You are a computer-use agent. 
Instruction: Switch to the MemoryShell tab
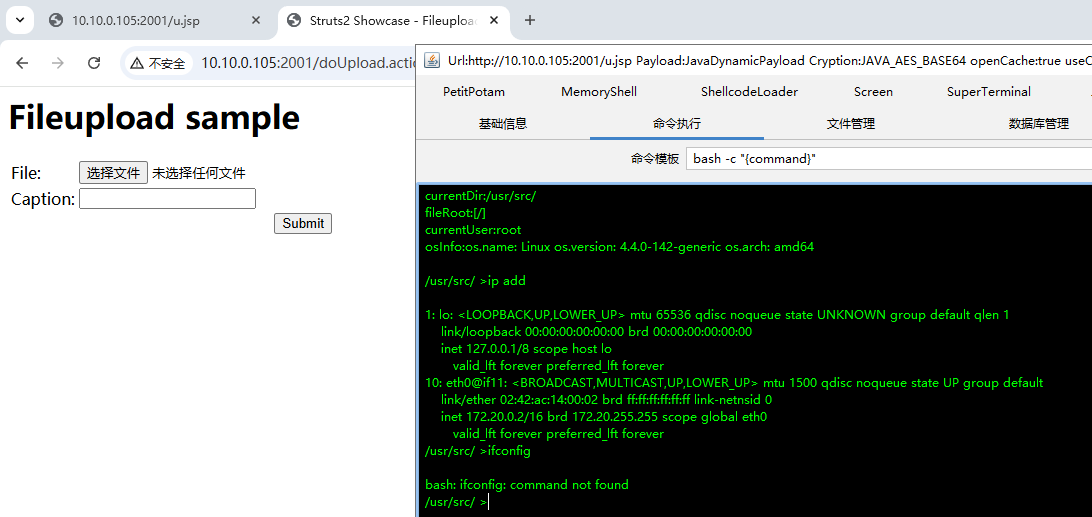coord(598,92)
